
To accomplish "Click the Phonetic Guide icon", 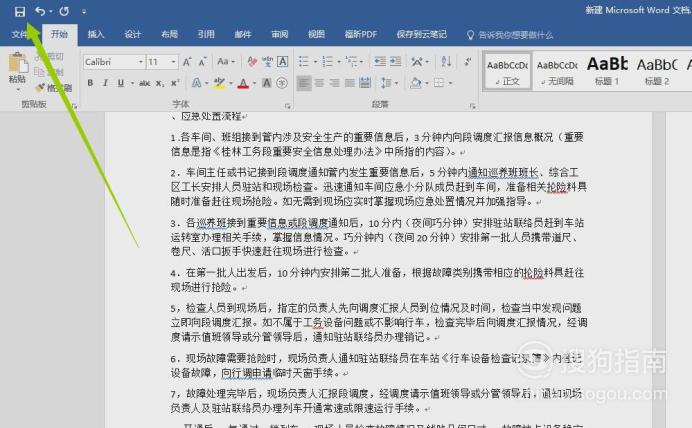I will (267, 62).
